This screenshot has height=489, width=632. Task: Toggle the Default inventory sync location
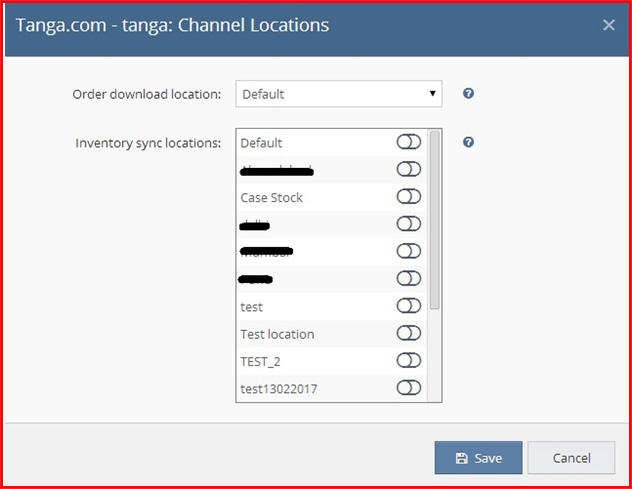[x=409, y=142]
